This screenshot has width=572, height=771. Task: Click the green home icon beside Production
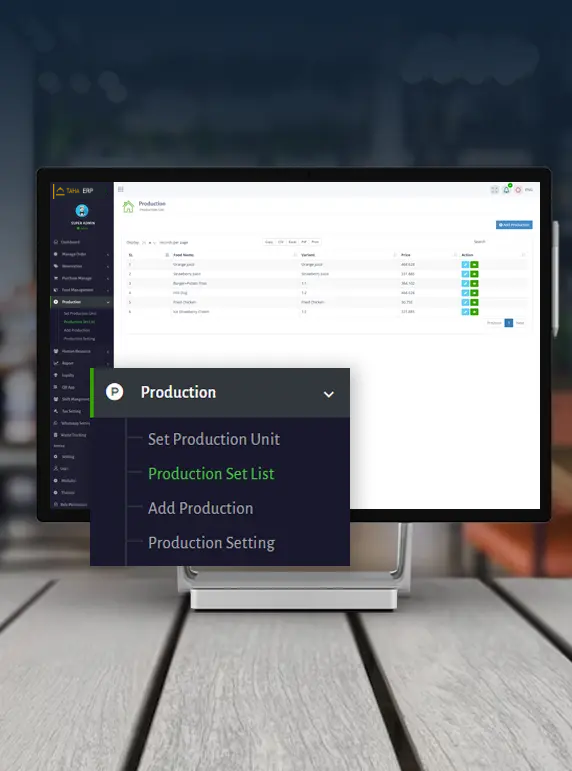[x=128, y=207]
